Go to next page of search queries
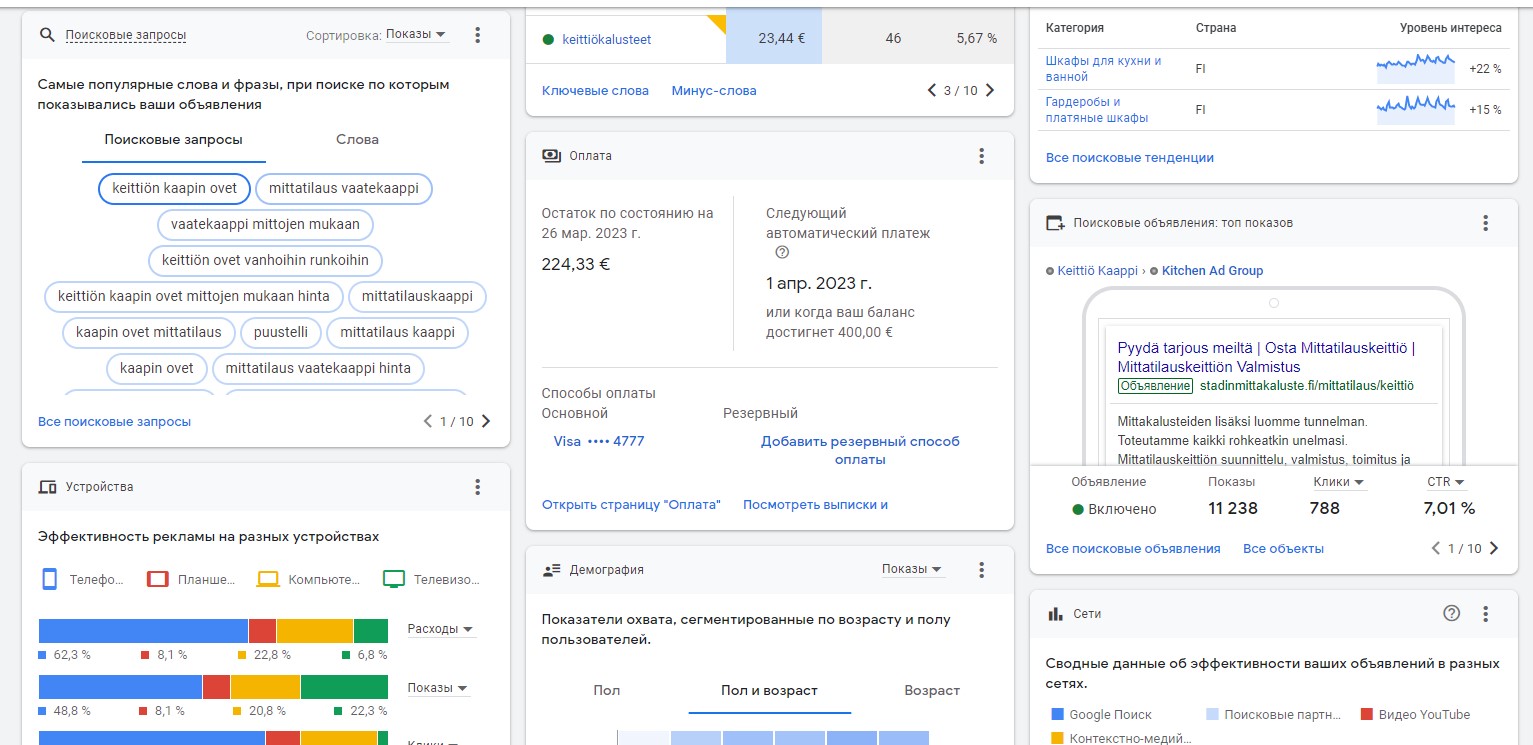 pos(487,422)
